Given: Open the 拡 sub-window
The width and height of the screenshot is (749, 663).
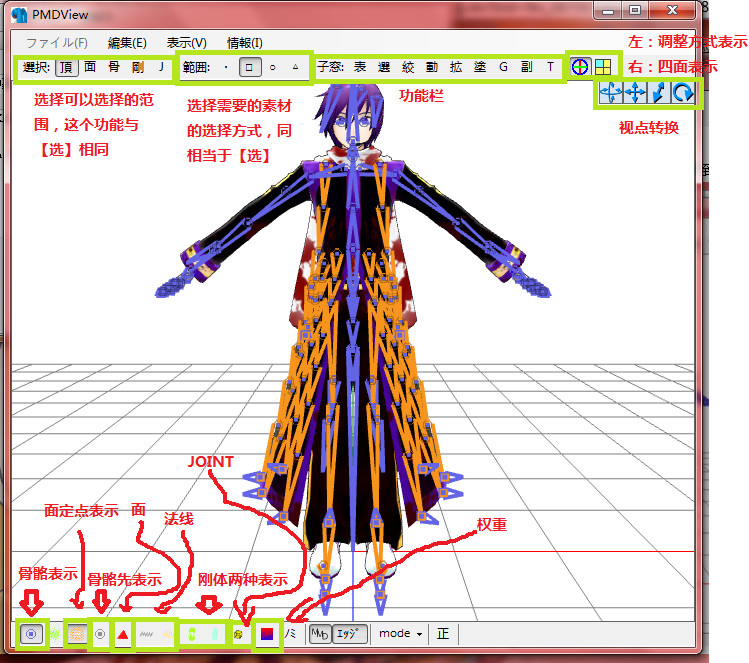Looking at the screenshot, I should click(x=456, y=67).
